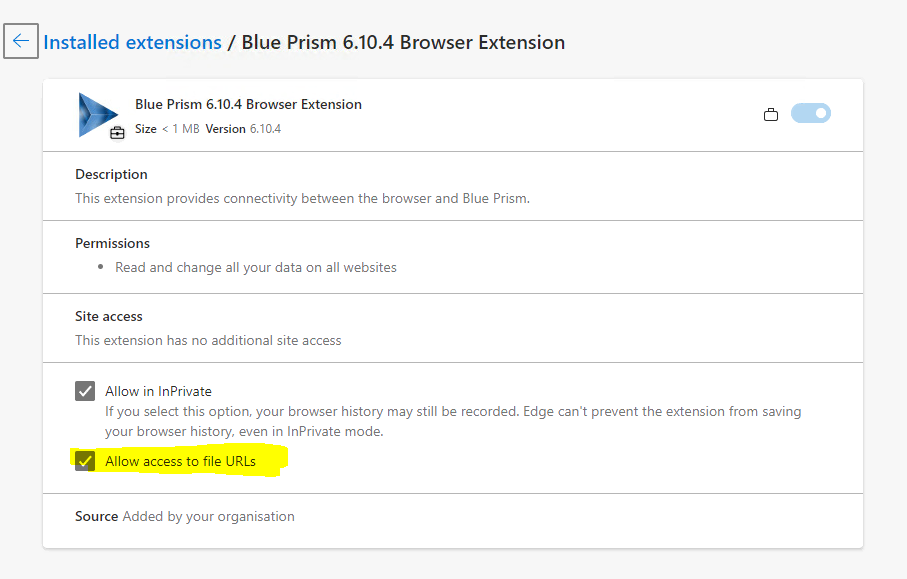The width and height of the screenshot is (907, 579).
Task: Click the 'Read and change all your data' permission
Action: click(256, 267)
